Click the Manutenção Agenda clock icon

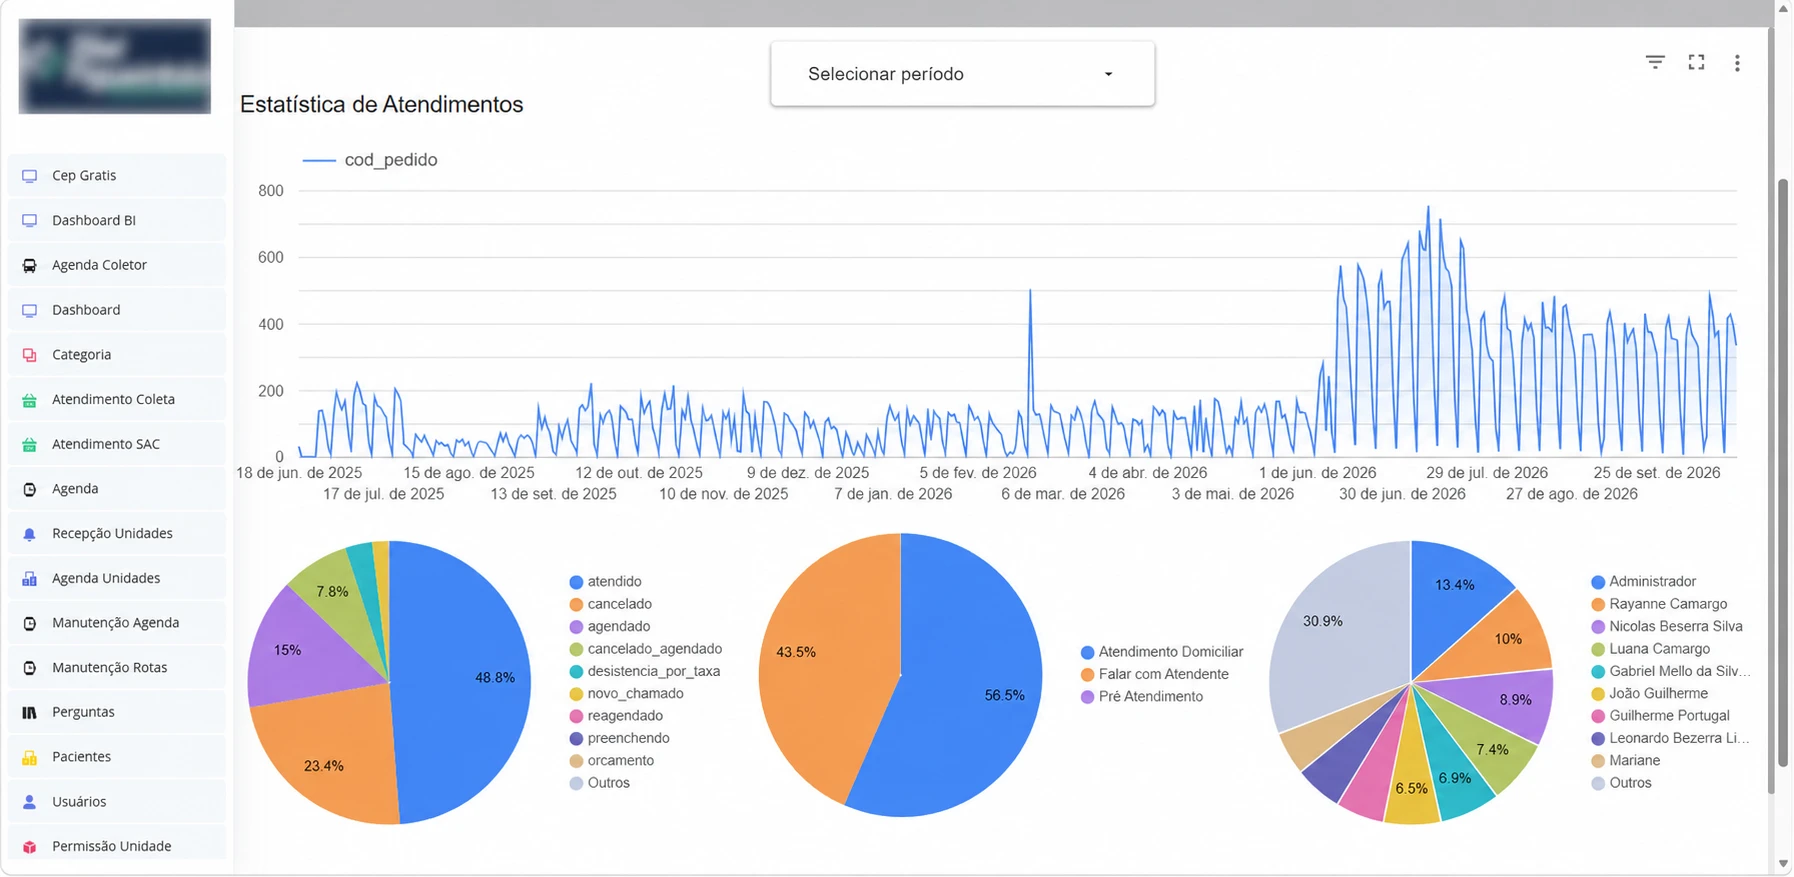[30, 623]
